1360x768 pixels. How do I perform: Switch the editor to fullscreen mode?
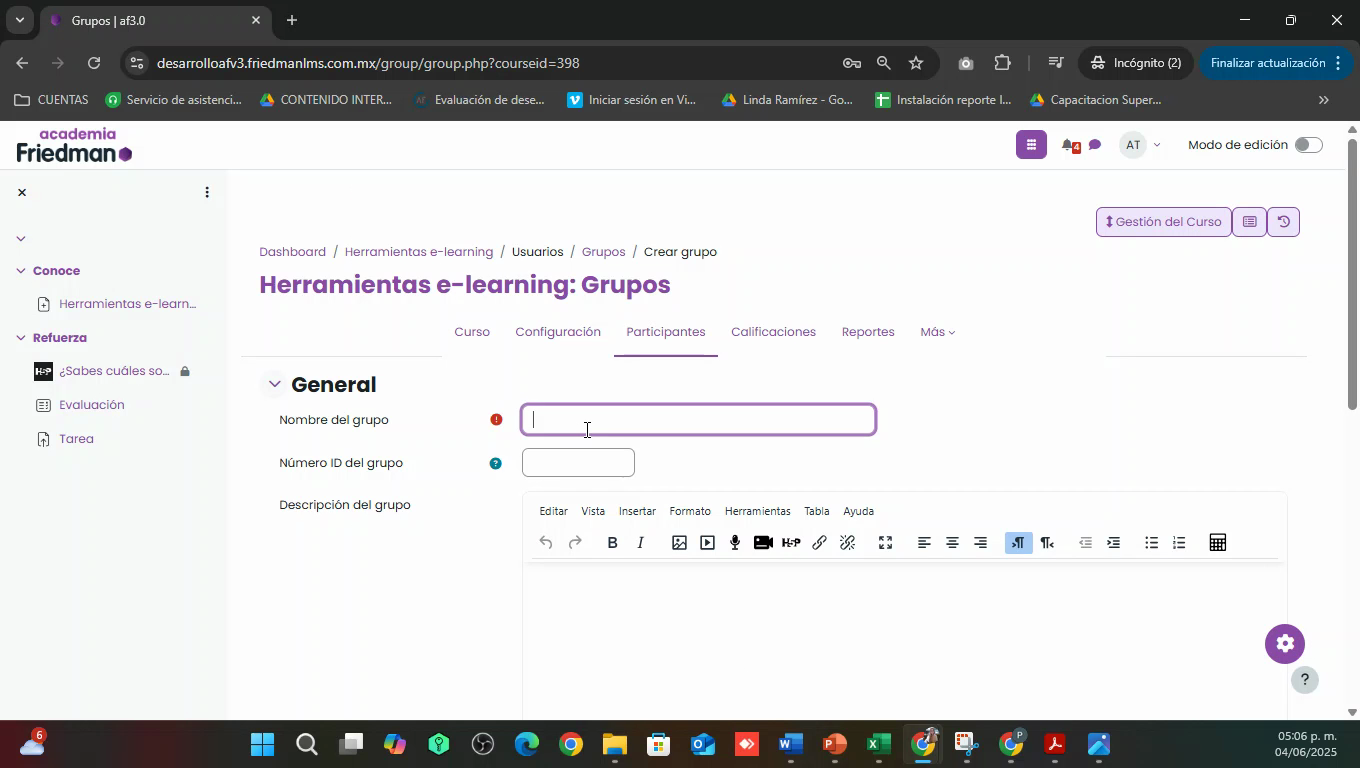(885, 543)
